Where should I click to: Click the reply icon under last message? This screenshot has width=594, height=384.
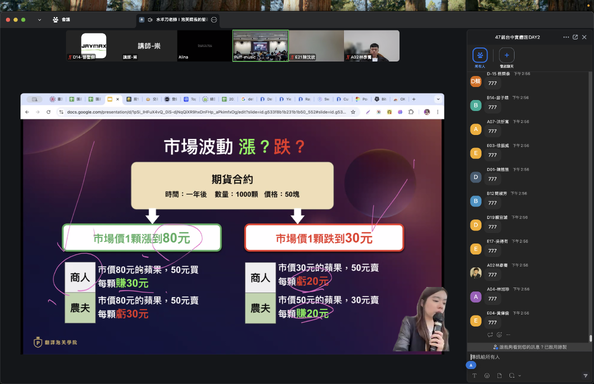click(x=490, y=335)
